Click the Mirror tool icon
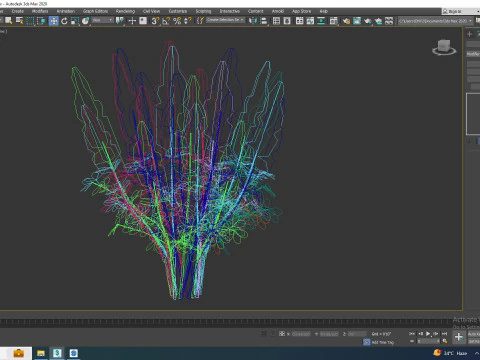Viewport: 480px width, 360px height. (x=253, y=21)
